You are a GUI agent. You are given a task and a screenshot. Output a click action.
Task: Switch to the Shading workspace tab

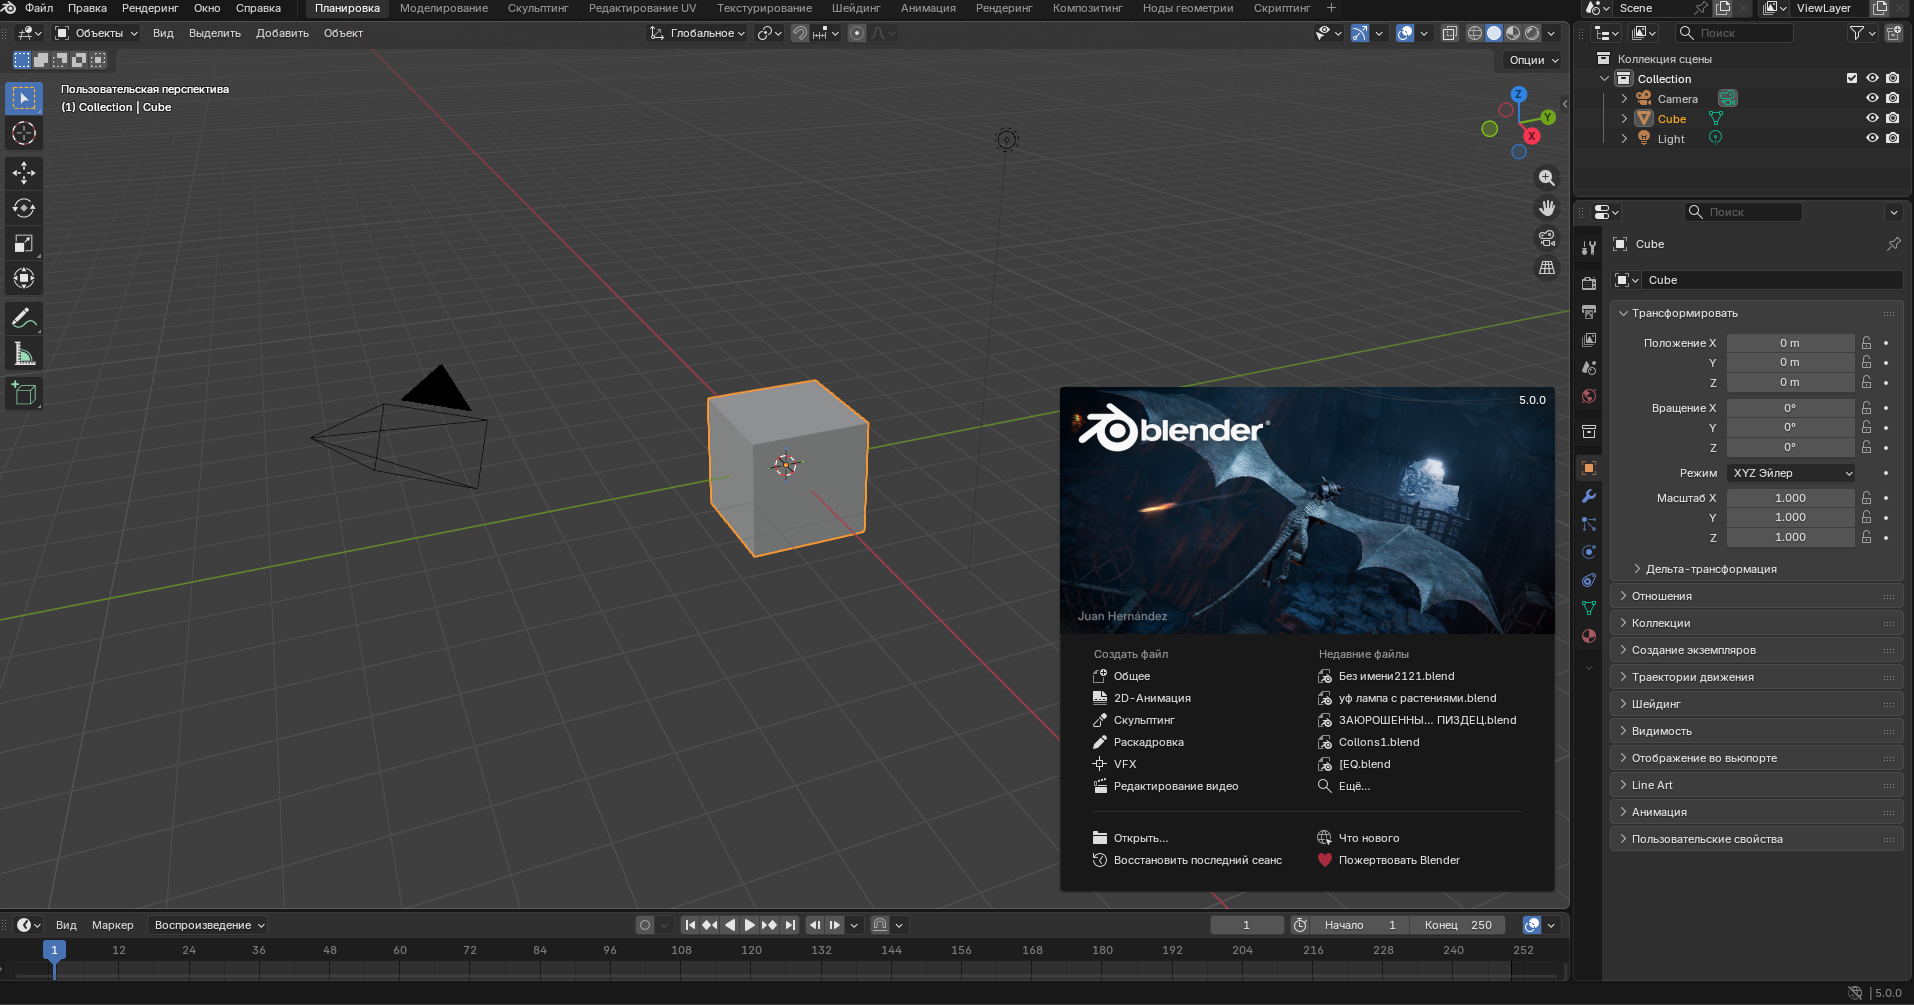[x=856, y=8]
